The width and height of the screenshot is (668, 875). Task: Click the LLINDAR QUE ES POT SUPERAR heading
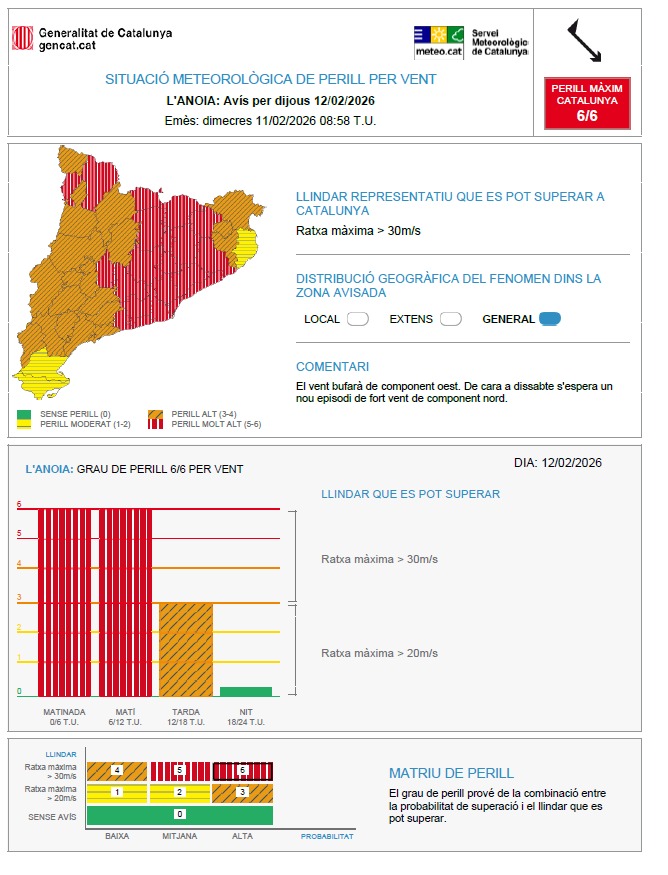coord(410,494)
